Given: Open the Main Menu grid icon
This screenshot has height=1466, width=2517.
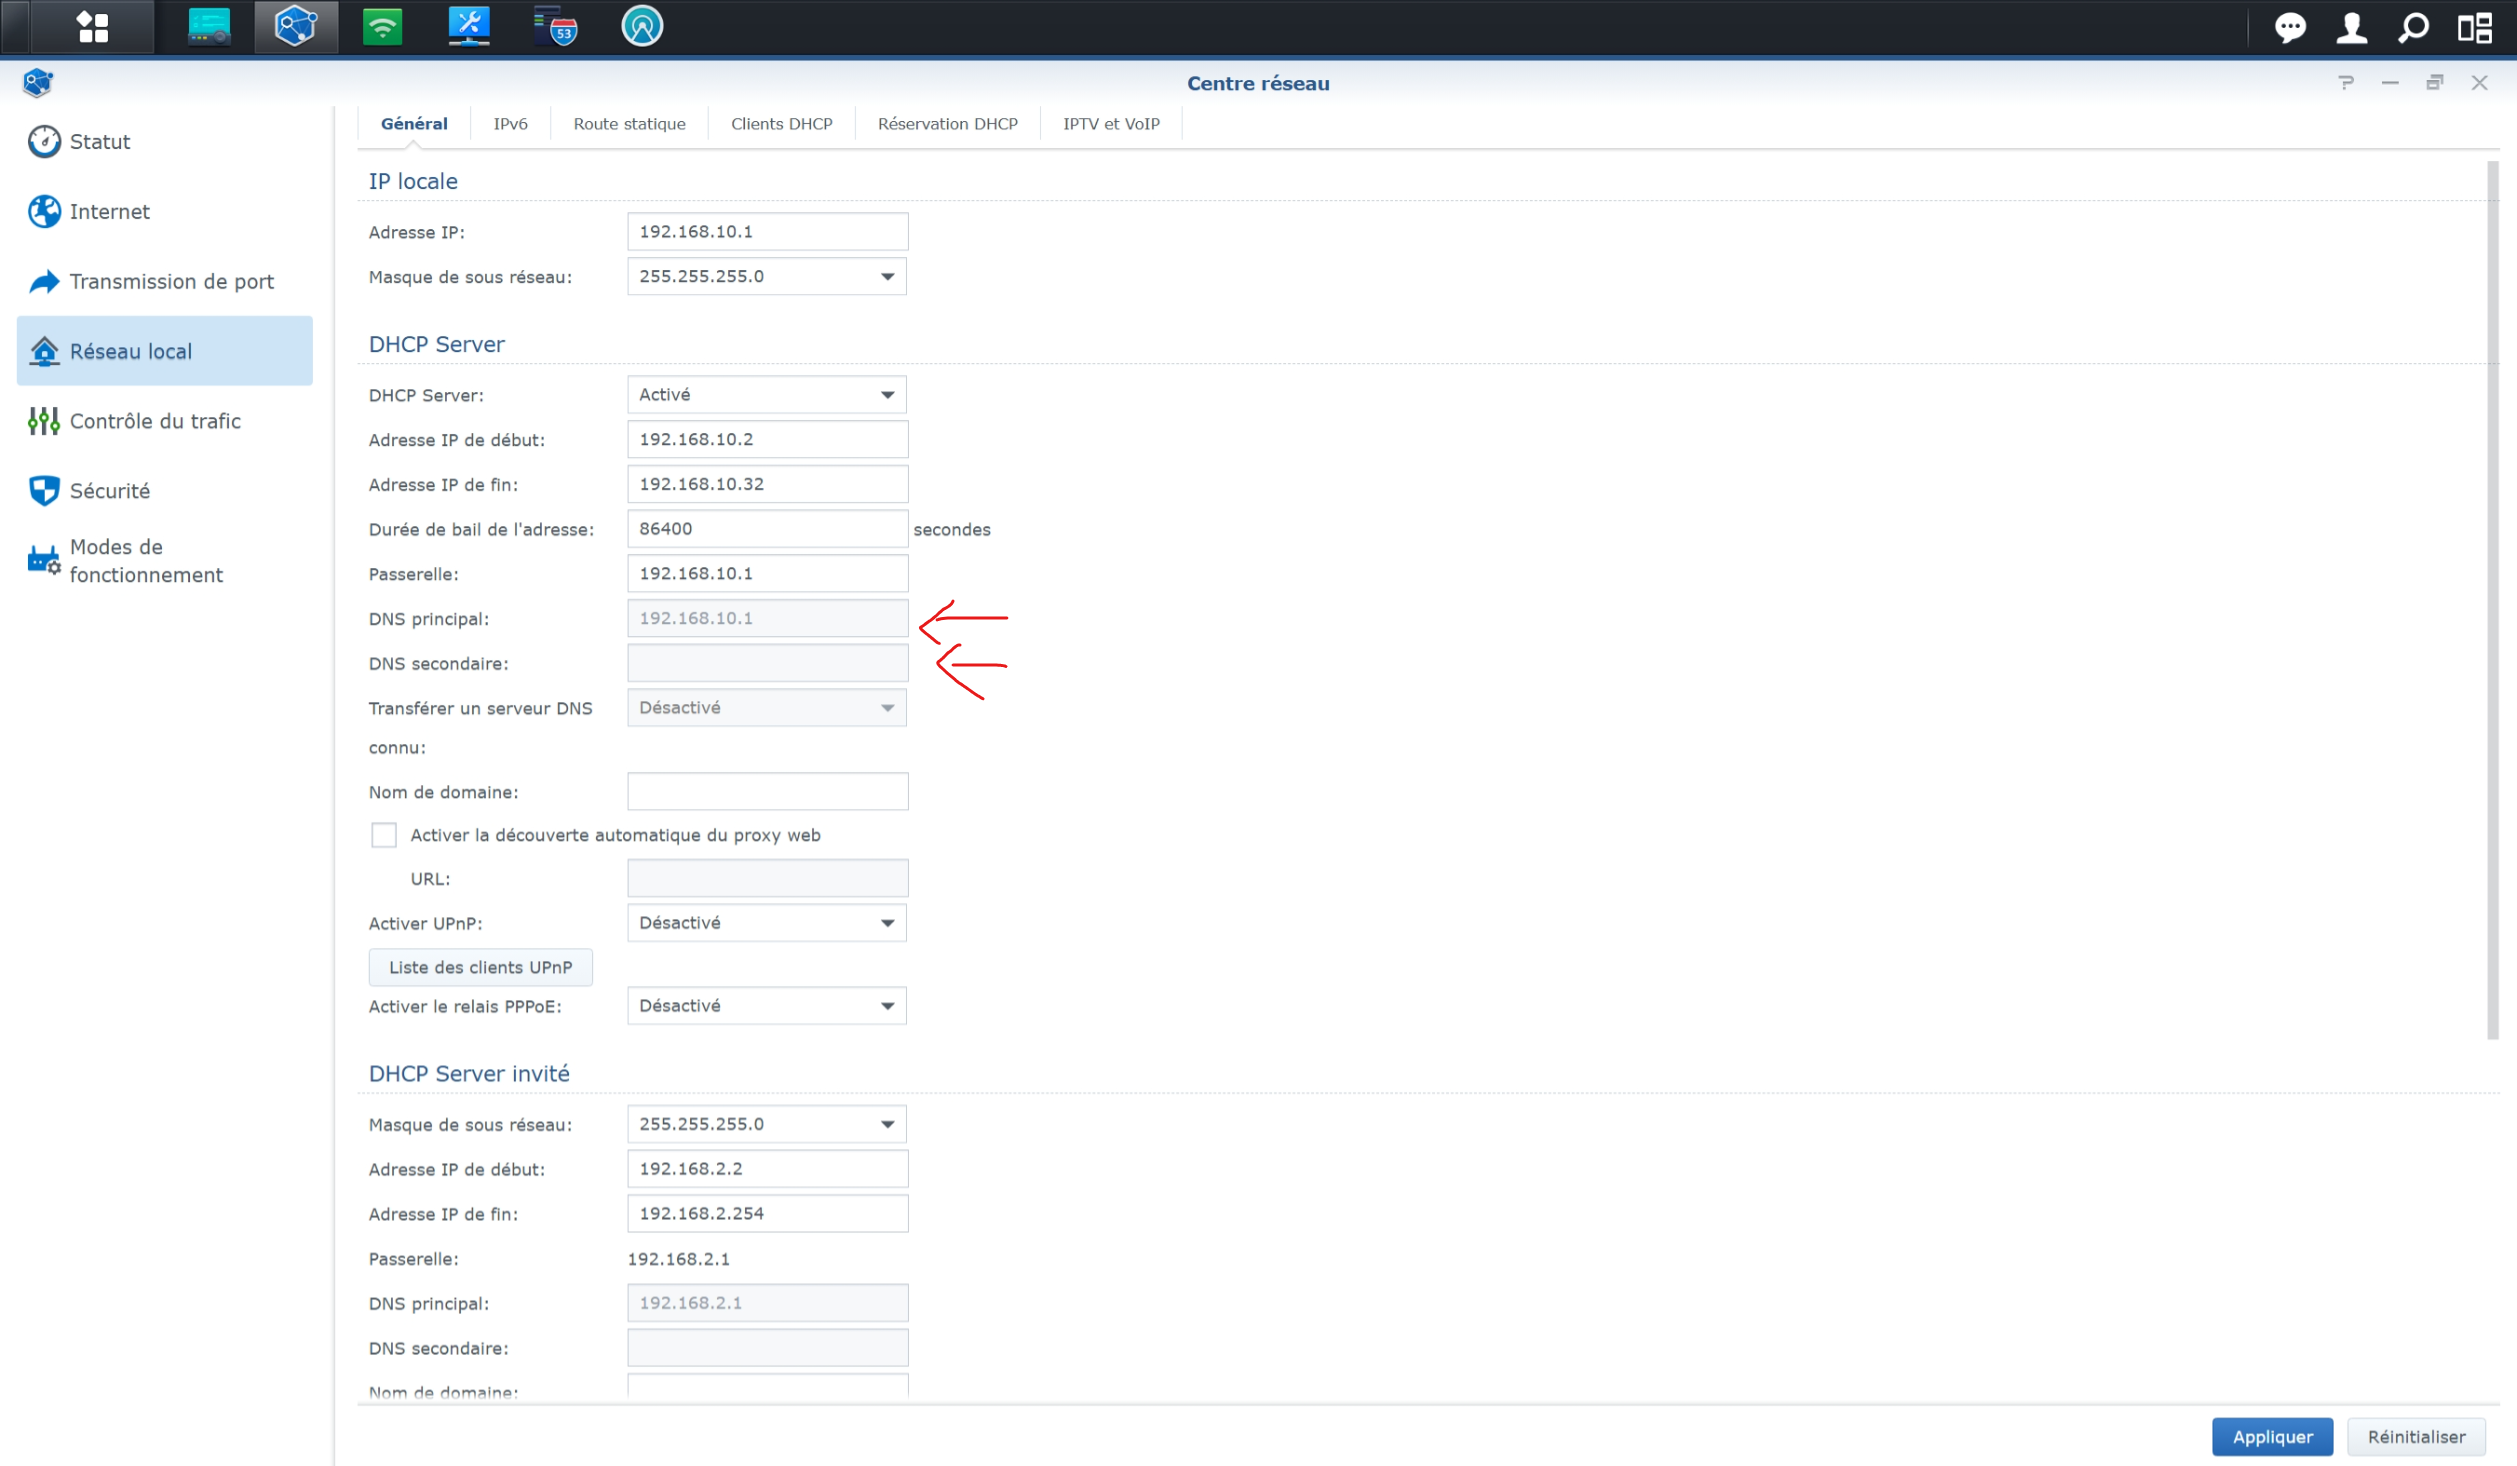Looking at the screenshot, I should pyautogui.click(x=92, y=27).
